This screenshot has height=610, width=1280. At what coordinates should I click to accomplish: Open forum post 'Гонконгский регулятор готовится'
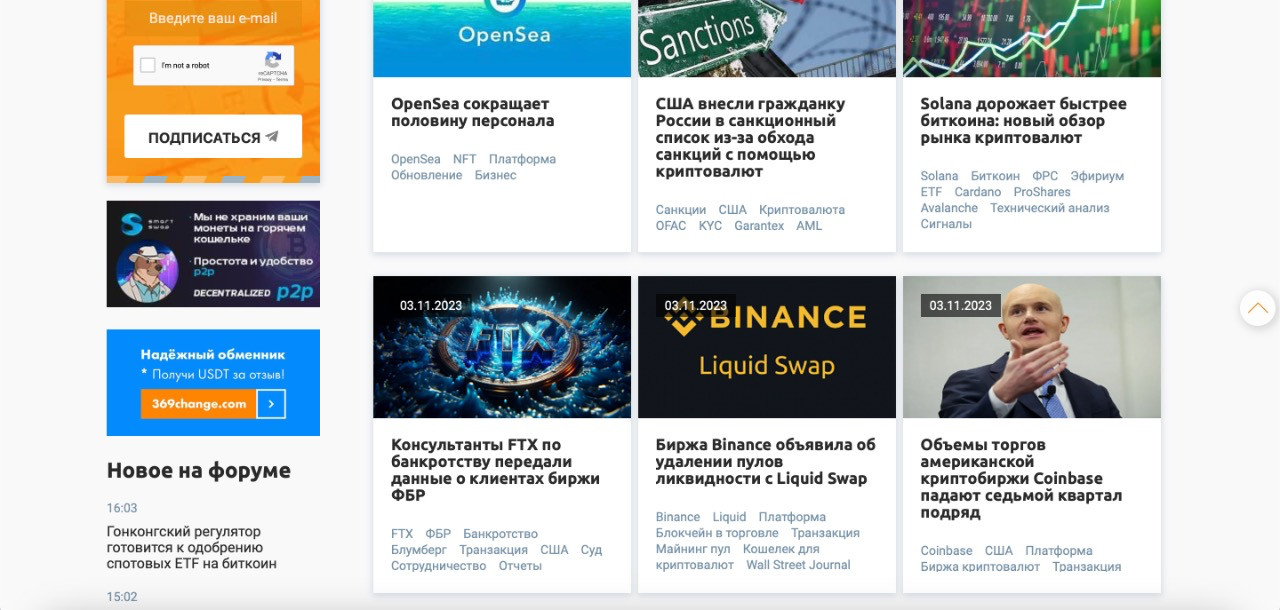[191, 548]
